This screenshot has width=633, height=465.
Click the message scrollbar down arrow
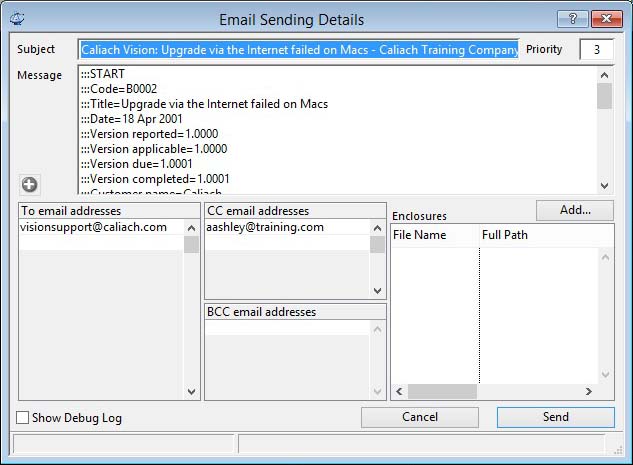[604, 186]
